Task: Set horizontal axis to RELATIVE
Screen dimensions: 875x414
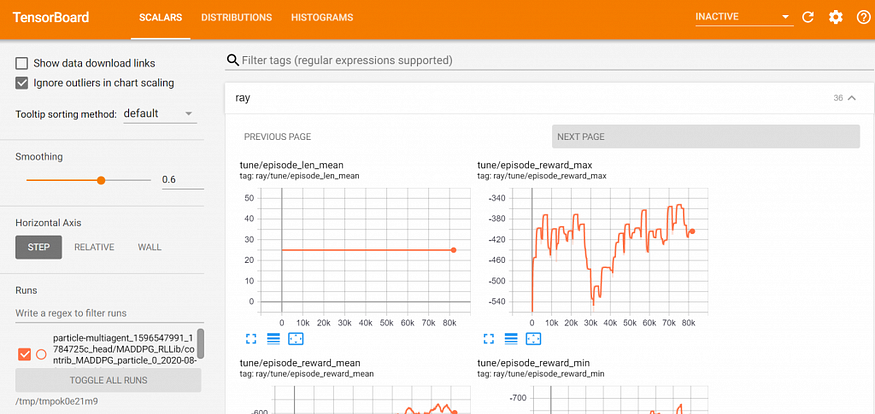Action: click(94, 247)
